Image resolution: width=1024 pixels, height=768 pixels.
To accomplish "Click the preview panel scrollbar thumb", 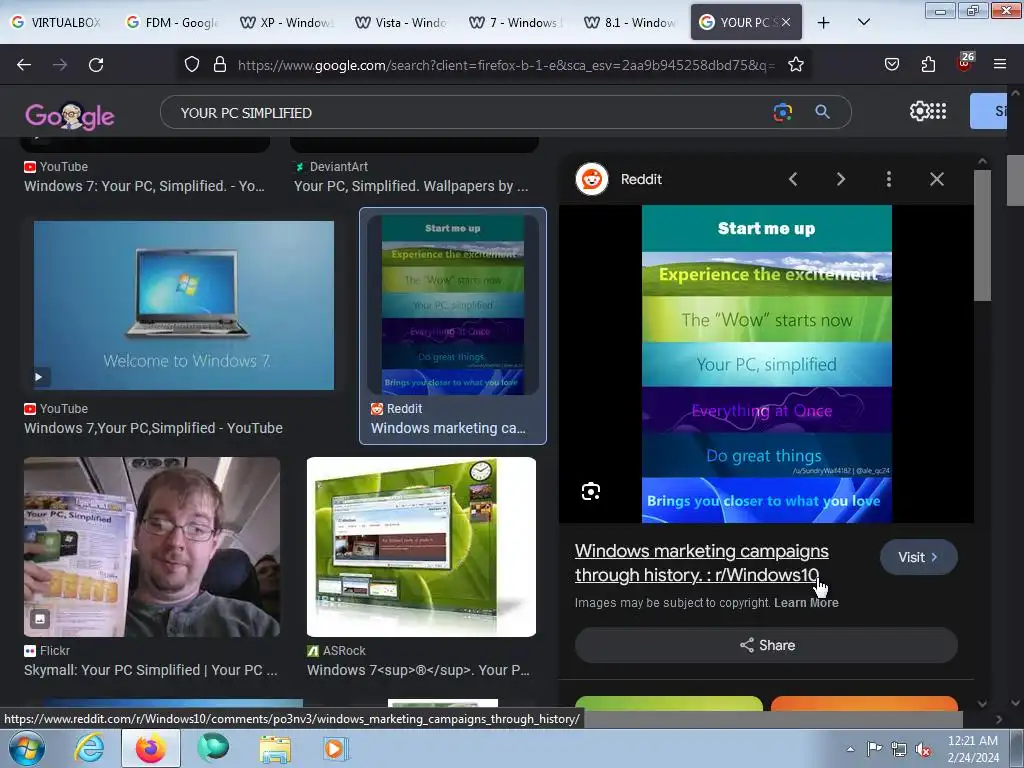I will coord(982,235).
